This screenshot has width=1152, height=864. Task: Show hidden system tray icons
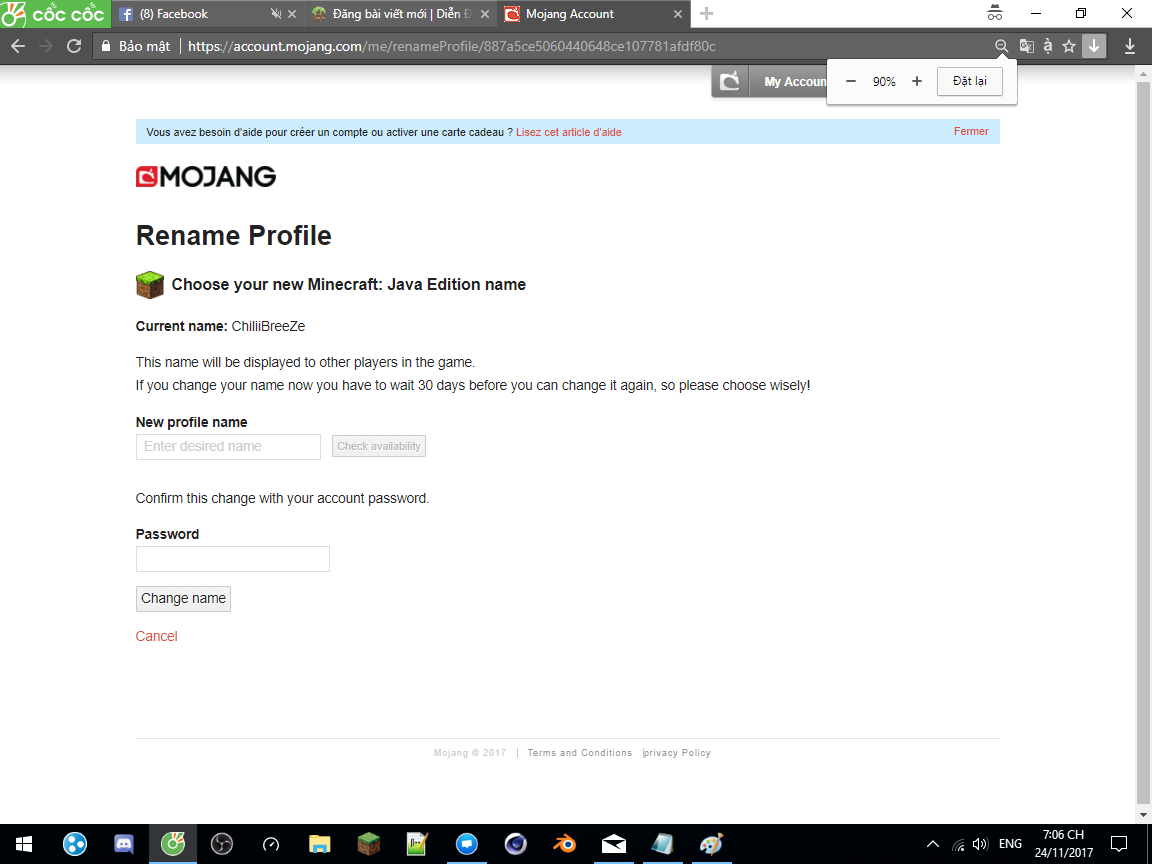(x=933, y=844)
